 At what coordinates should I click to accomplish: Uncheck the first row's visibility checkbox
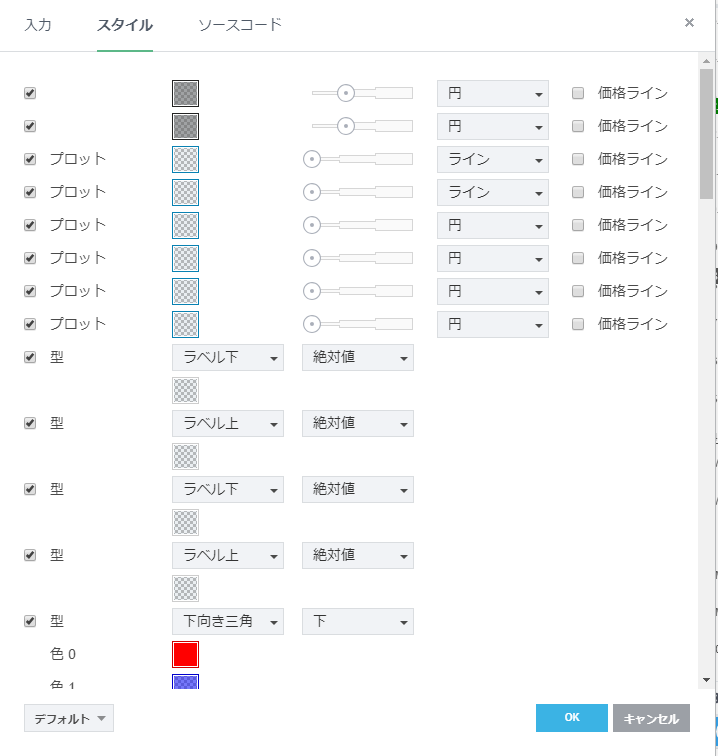click(30, 93)
